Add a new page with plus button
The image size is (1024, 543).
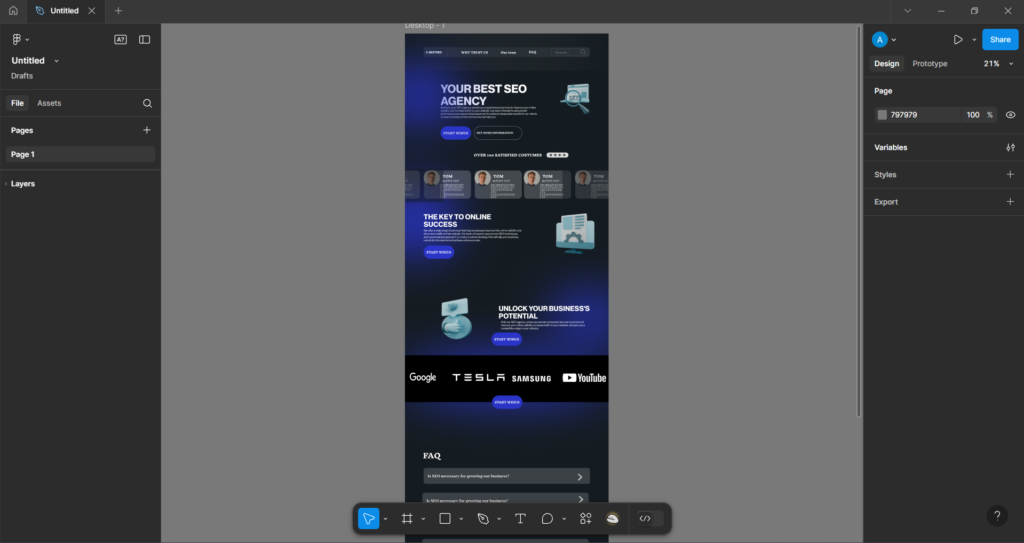(x=147, y=130)
